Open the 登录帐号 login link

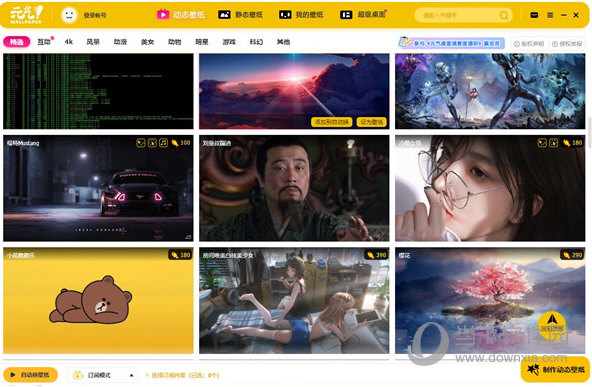(x=95, y=15)
